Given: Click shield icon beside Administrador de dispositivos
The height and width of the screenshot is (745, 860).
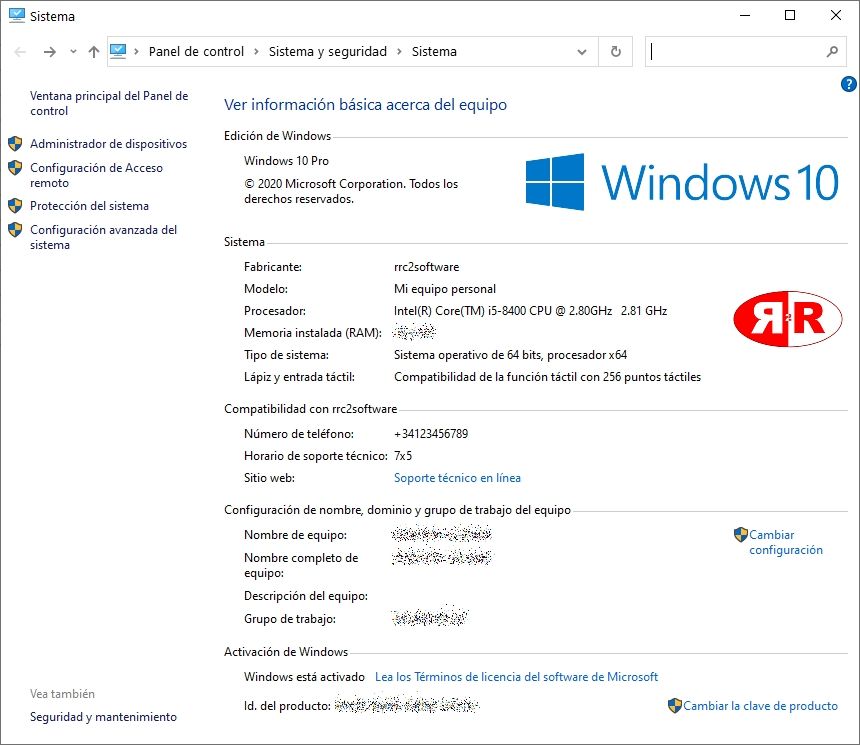Looking at the screenshot, I should point(15,144).
